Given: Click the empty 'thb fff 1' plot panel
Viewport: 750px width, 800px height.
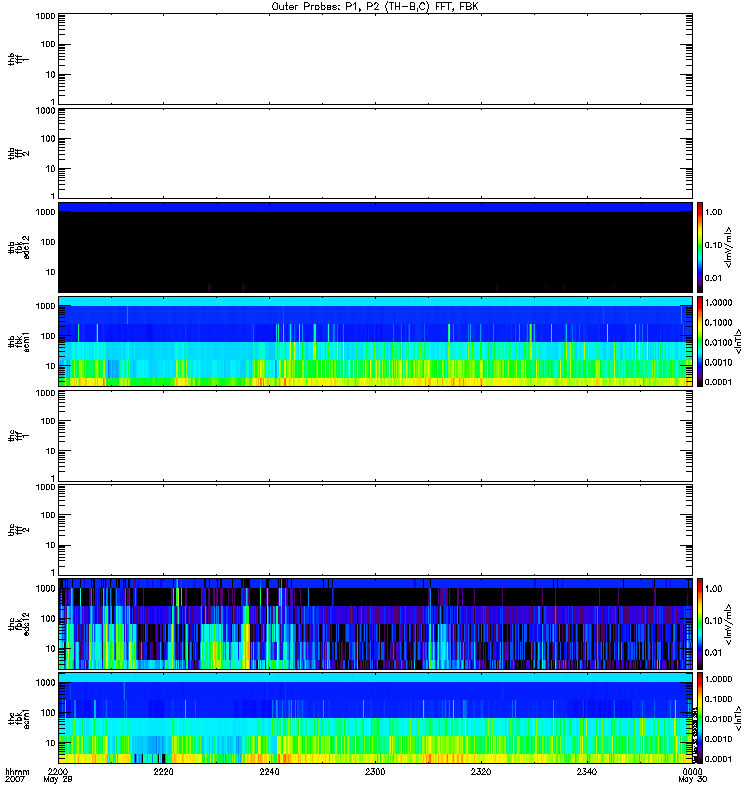Looking at the screenshot, I should [x=375, y=59].
